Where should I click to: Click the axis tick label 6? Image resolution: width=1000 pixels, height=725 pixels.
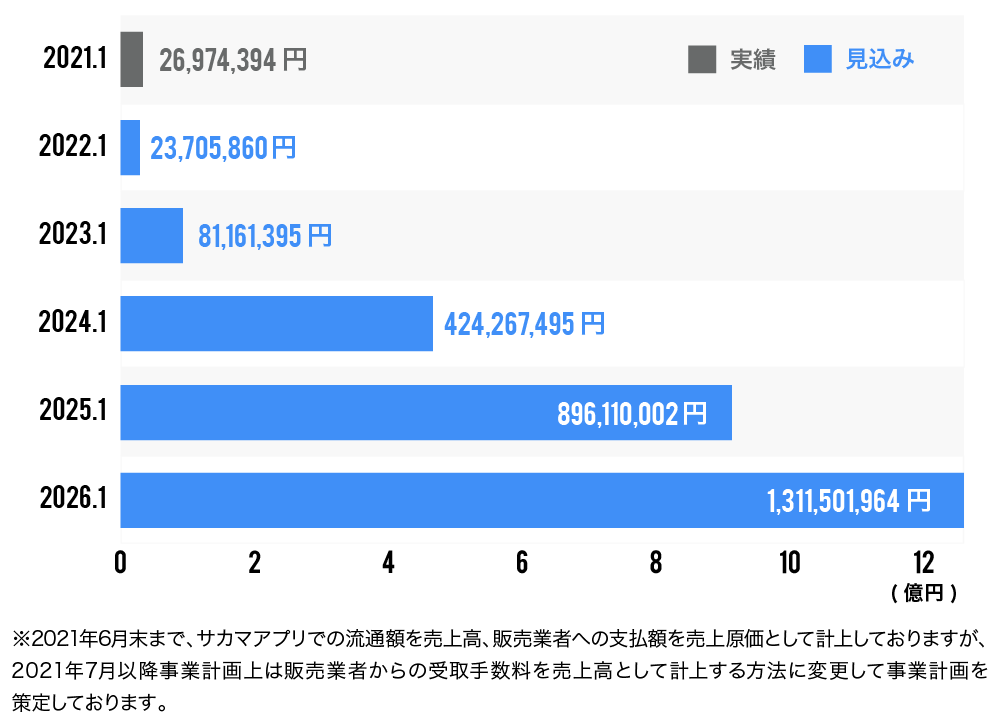(x=522, y=563)
